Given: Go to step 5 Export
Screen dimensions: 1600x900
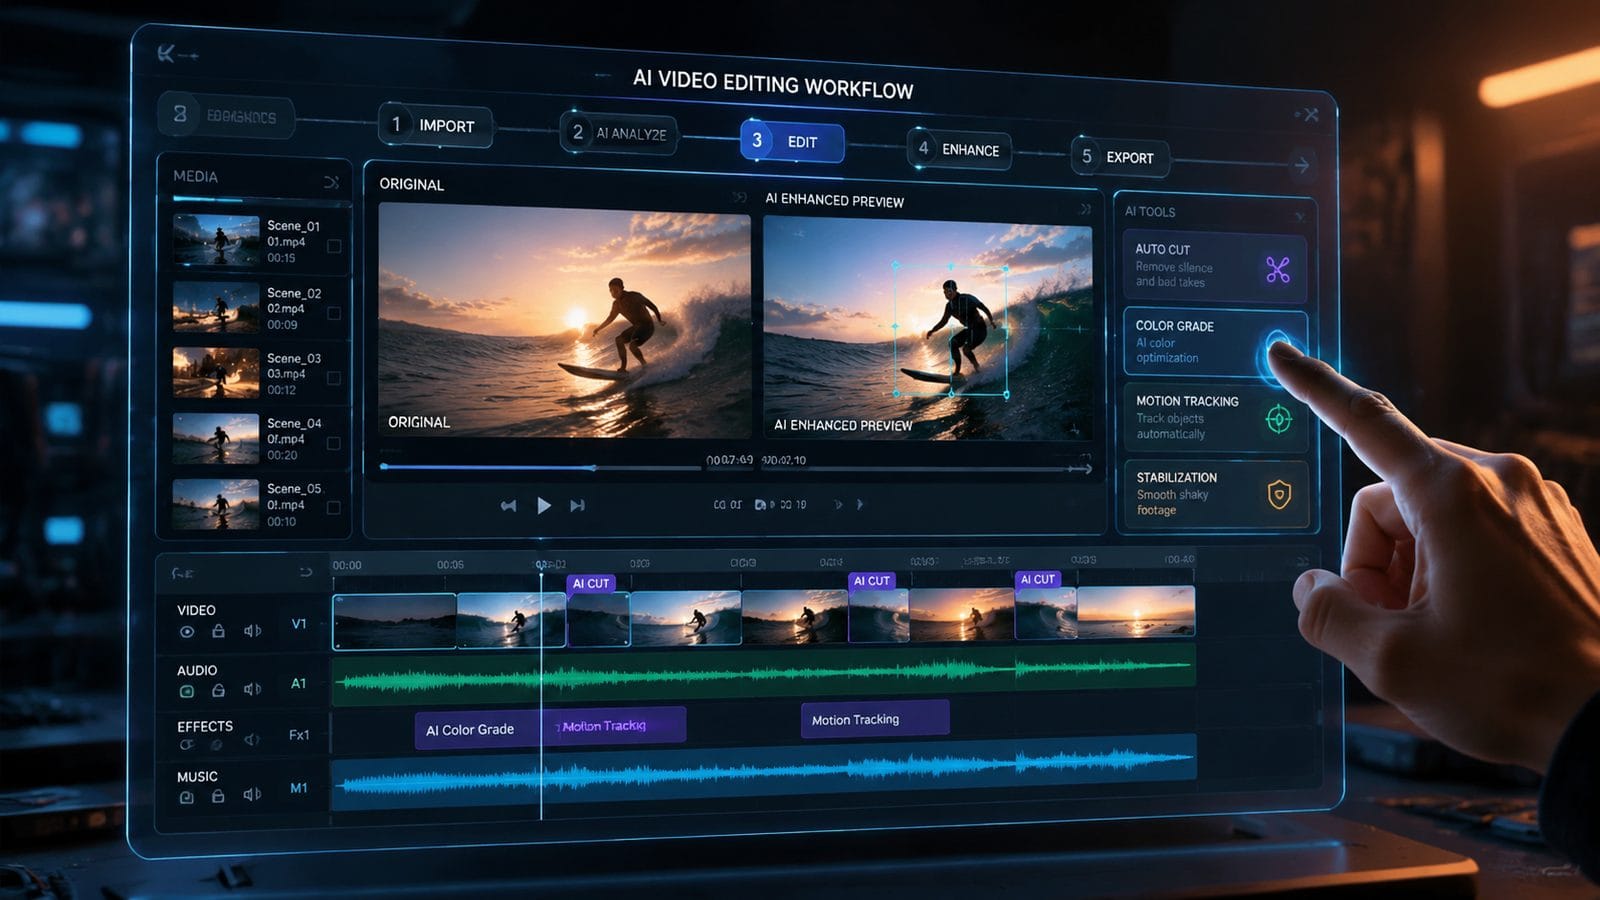Looking at the screenshot, I should click(x=1120, y=157).
